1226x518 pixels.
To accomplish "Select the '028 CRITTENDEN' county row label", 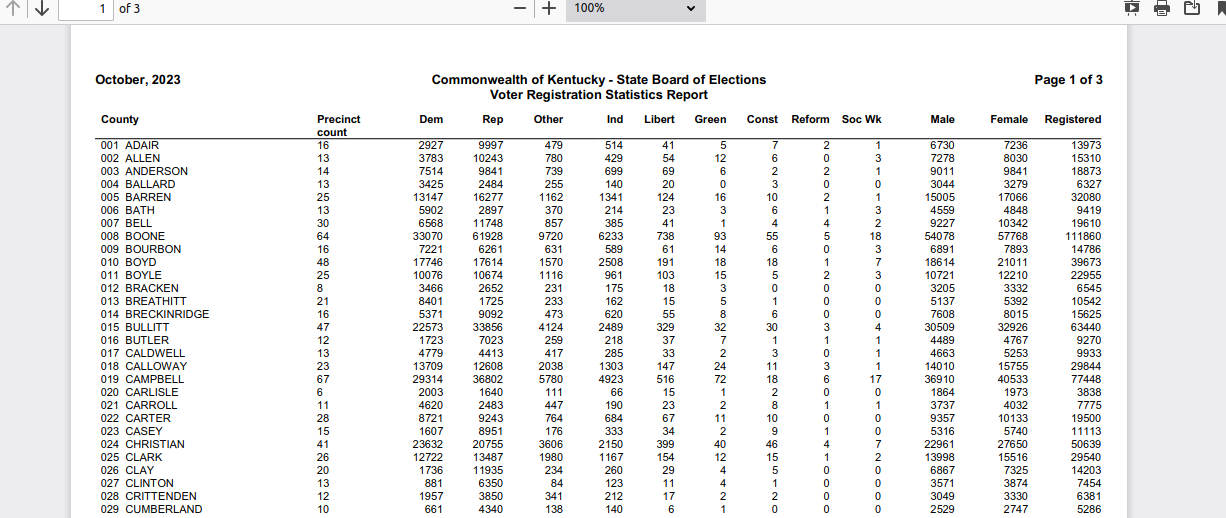I will click(x=149, y=496).
